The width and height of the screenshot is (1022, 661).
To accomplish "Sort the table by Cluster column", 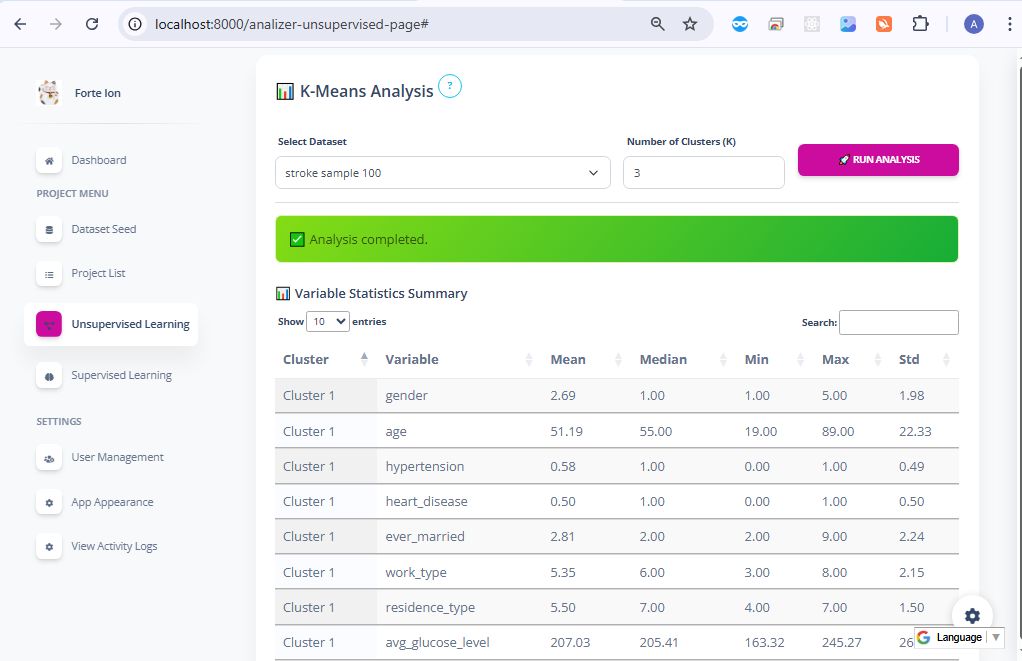I will pos(325,359).
